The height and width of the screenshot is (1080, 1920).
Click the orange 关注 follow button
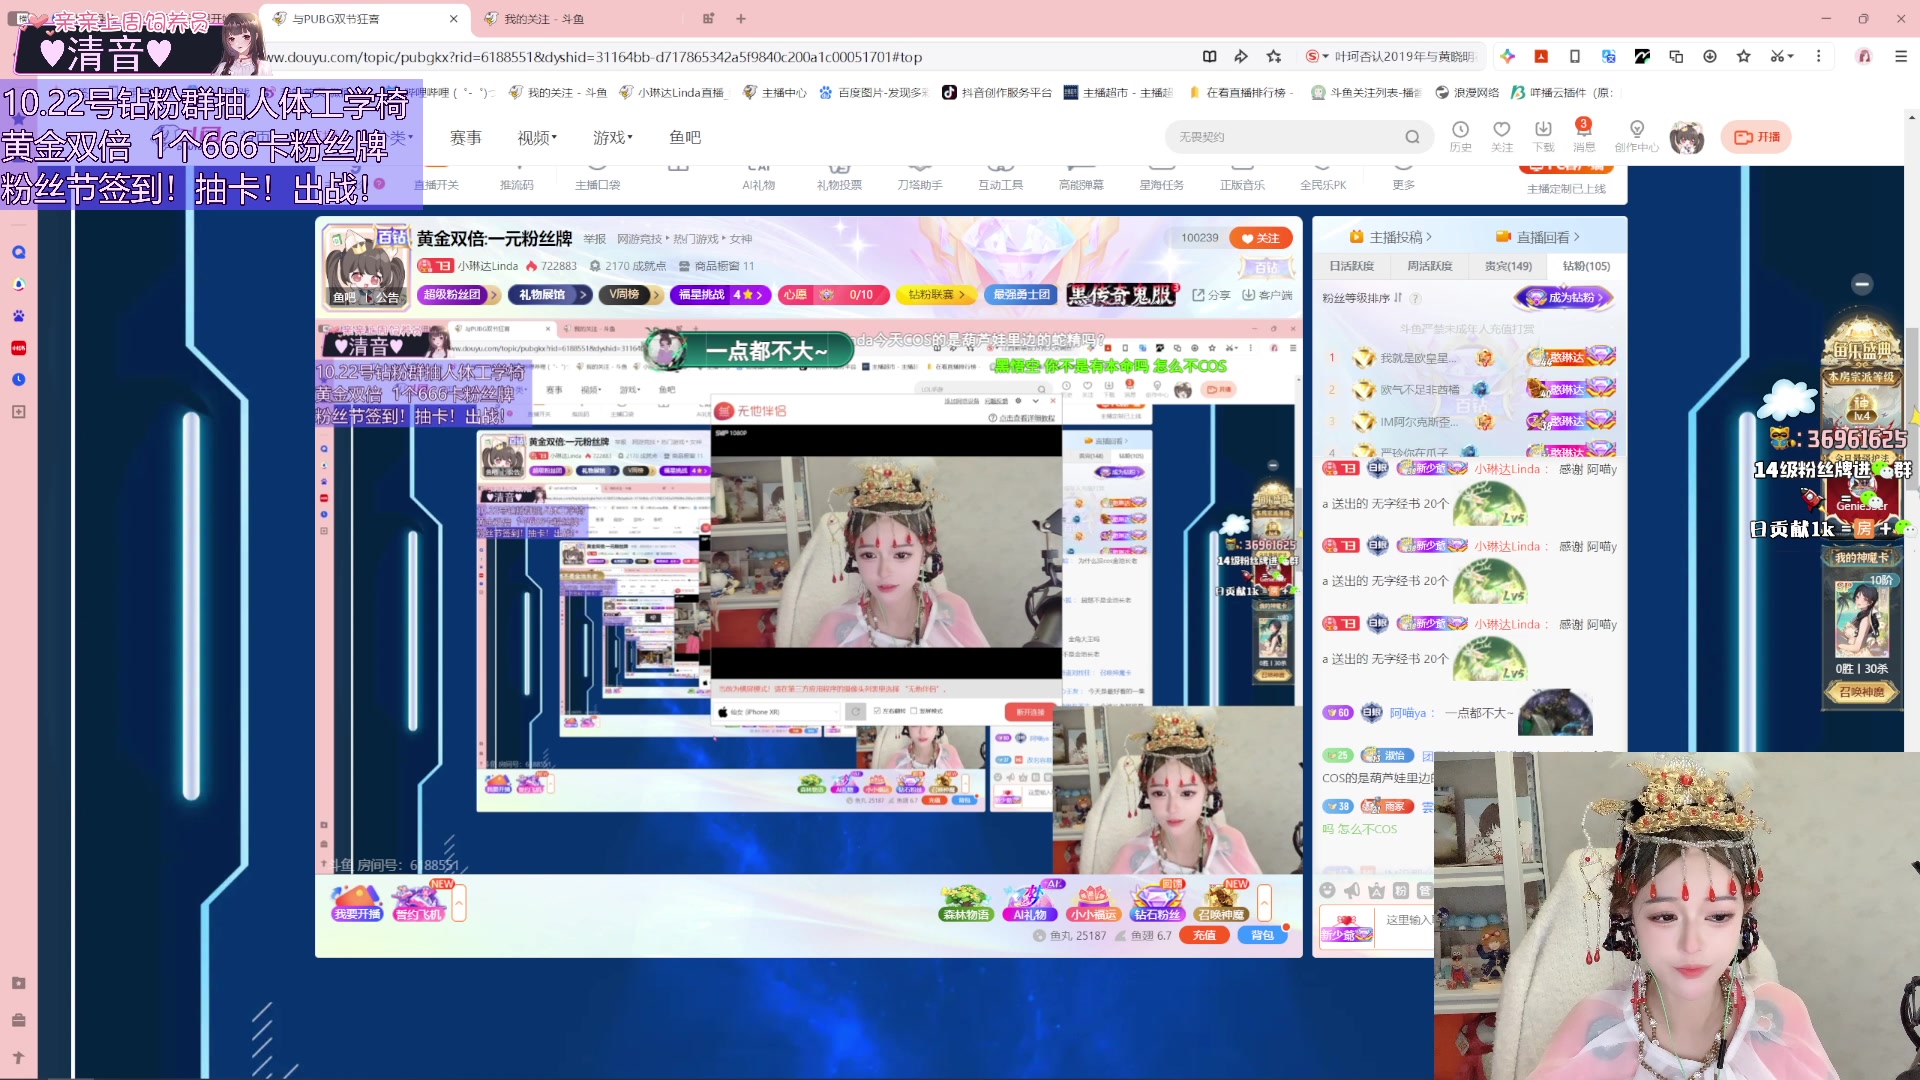pos(1261,238)
